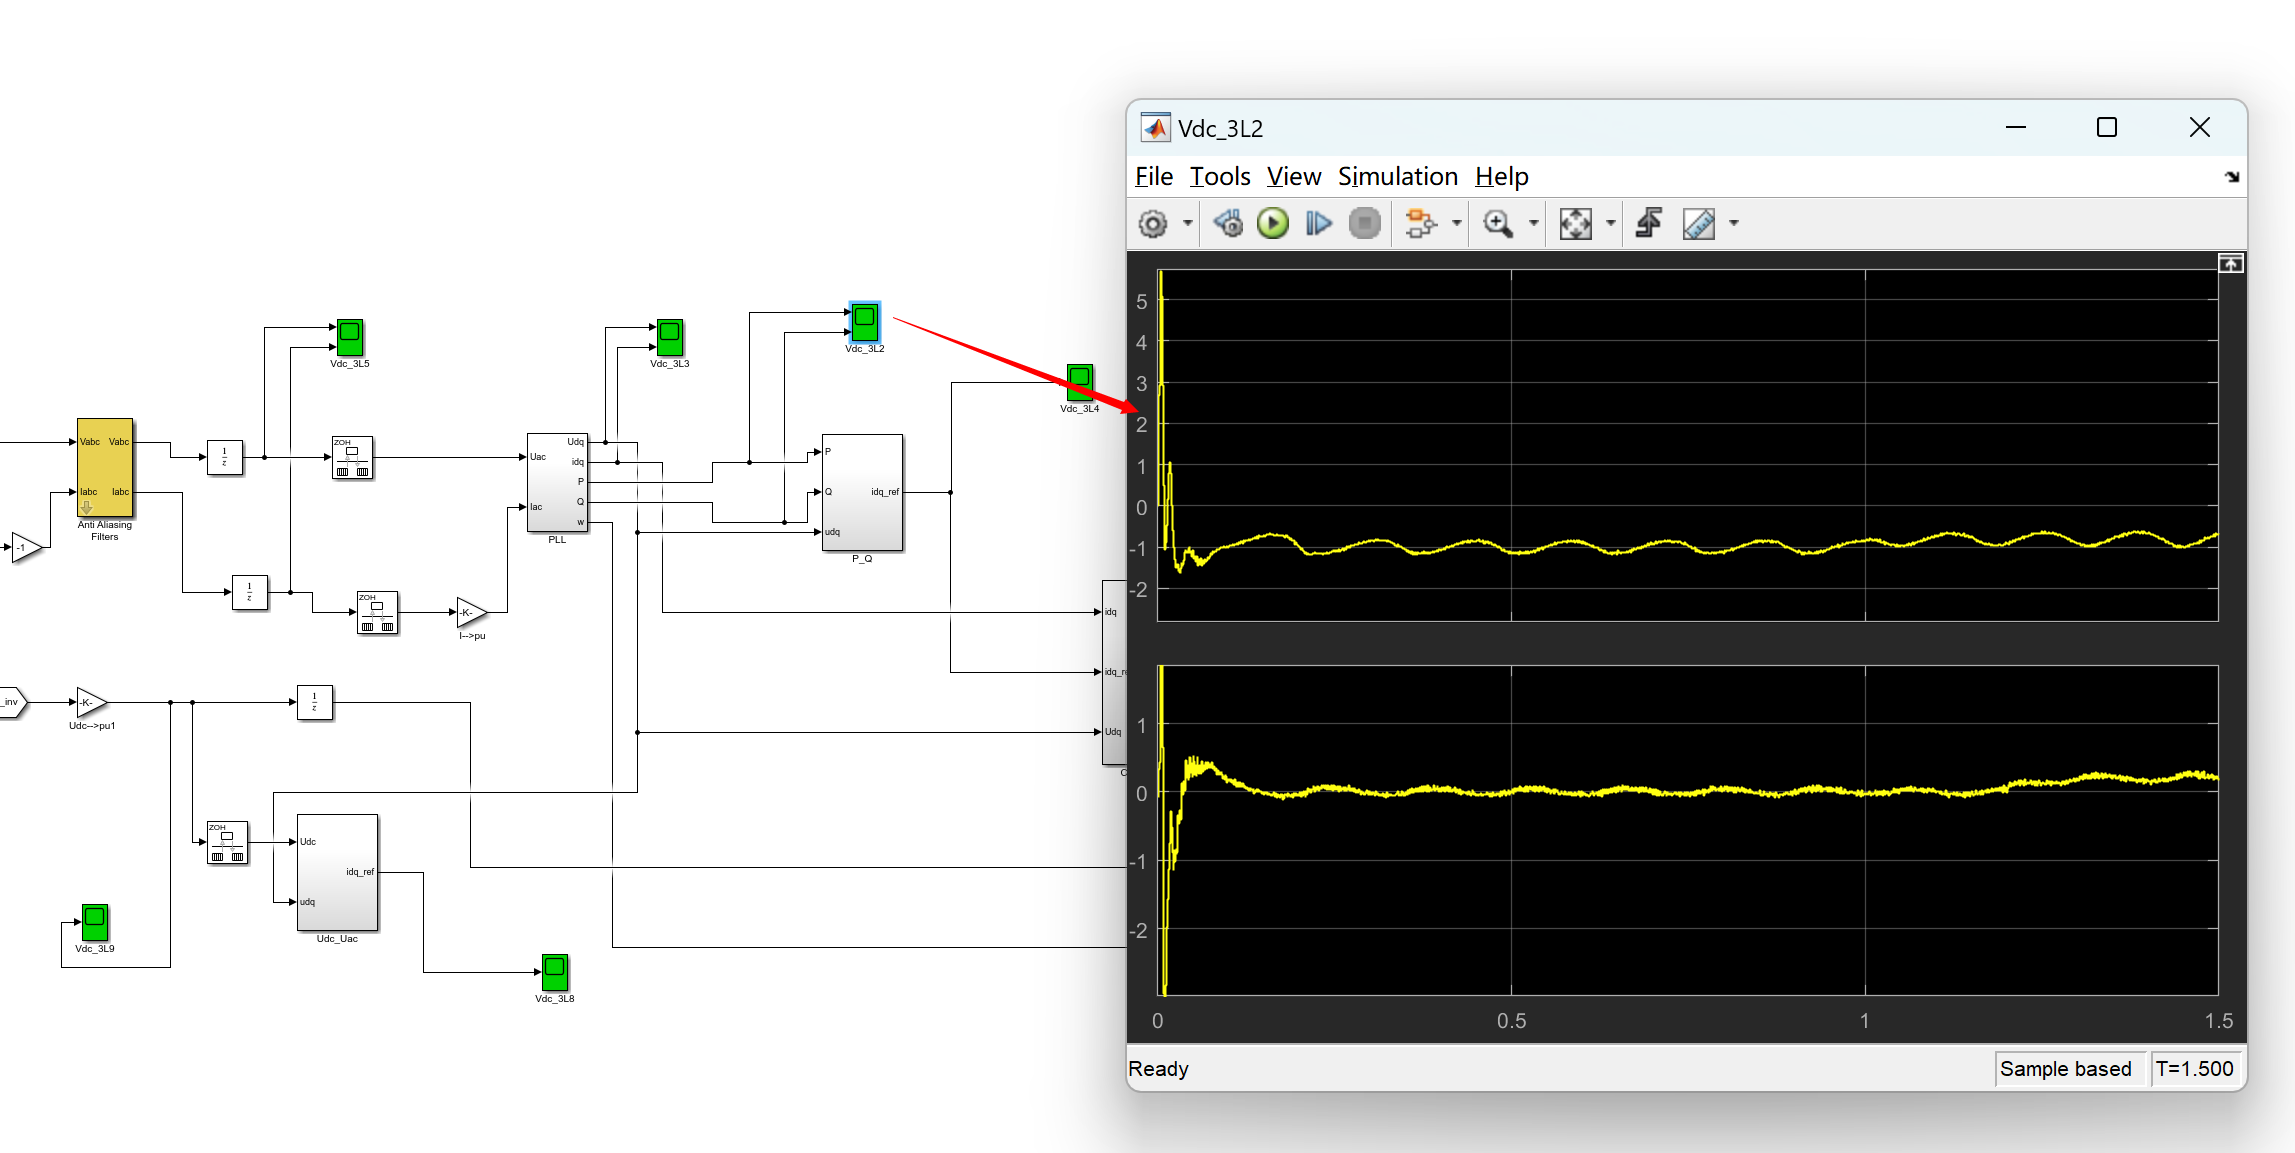The image size is (2295, 1153).
Task: Select the Zoom magnifier tool
Action: 1497,224
